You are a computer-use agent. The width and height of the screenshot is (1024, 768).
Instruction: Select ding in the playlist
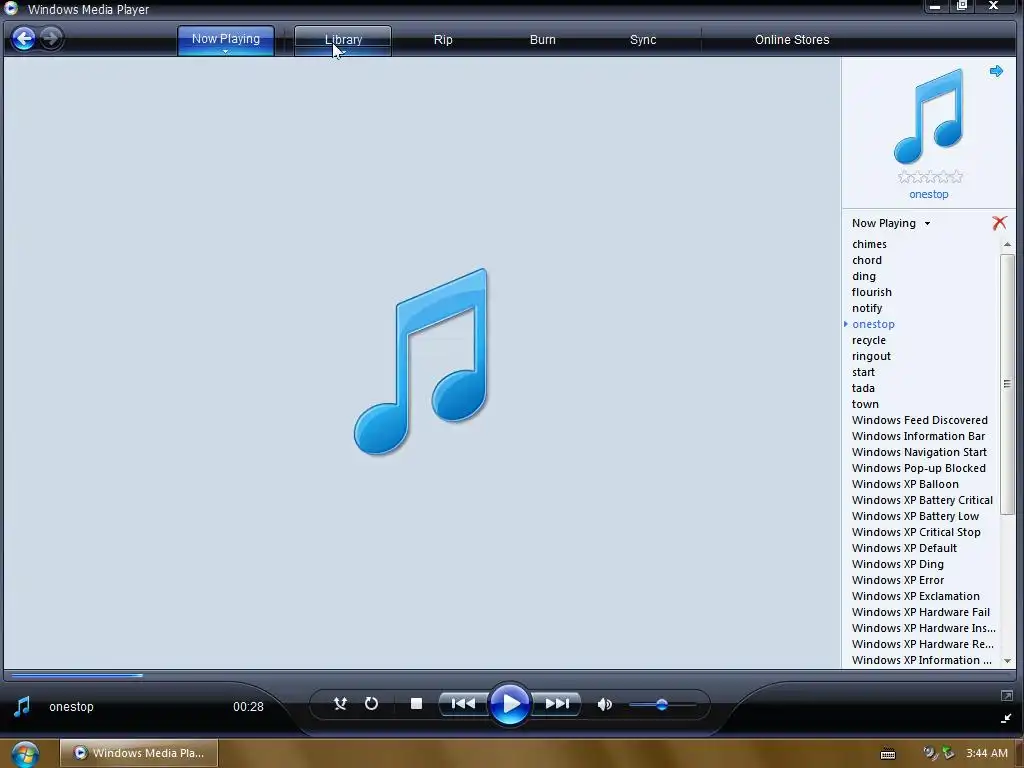click(x=863, y=276)
